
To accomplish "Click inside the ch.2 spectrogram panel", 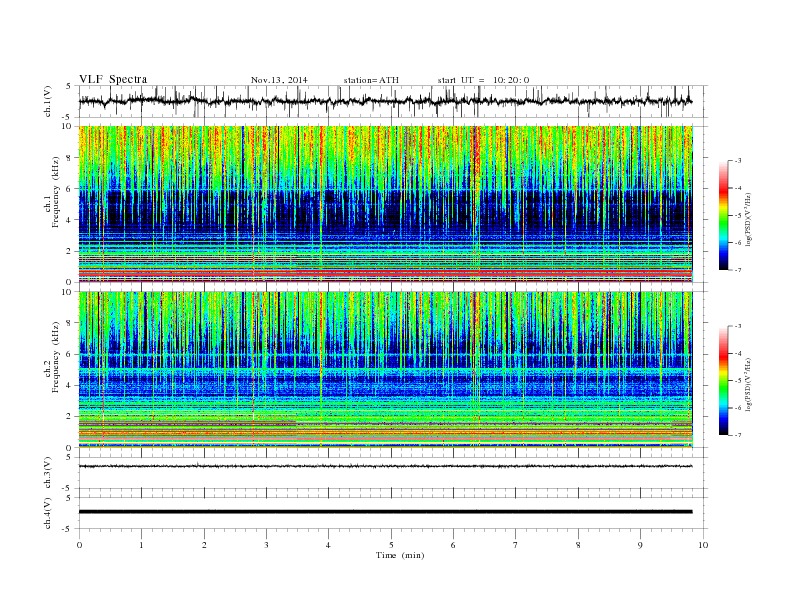I will tap(385, 369).
